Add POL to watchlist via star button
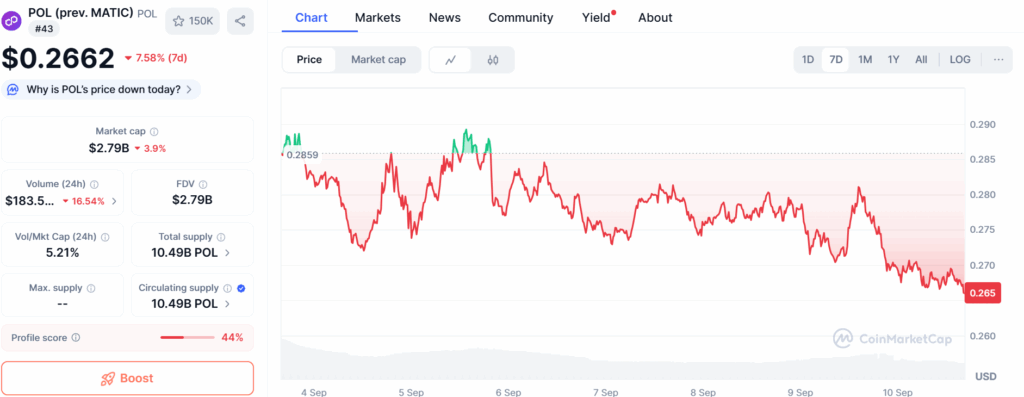1024x397 pixels. click(x=193, y=21)
